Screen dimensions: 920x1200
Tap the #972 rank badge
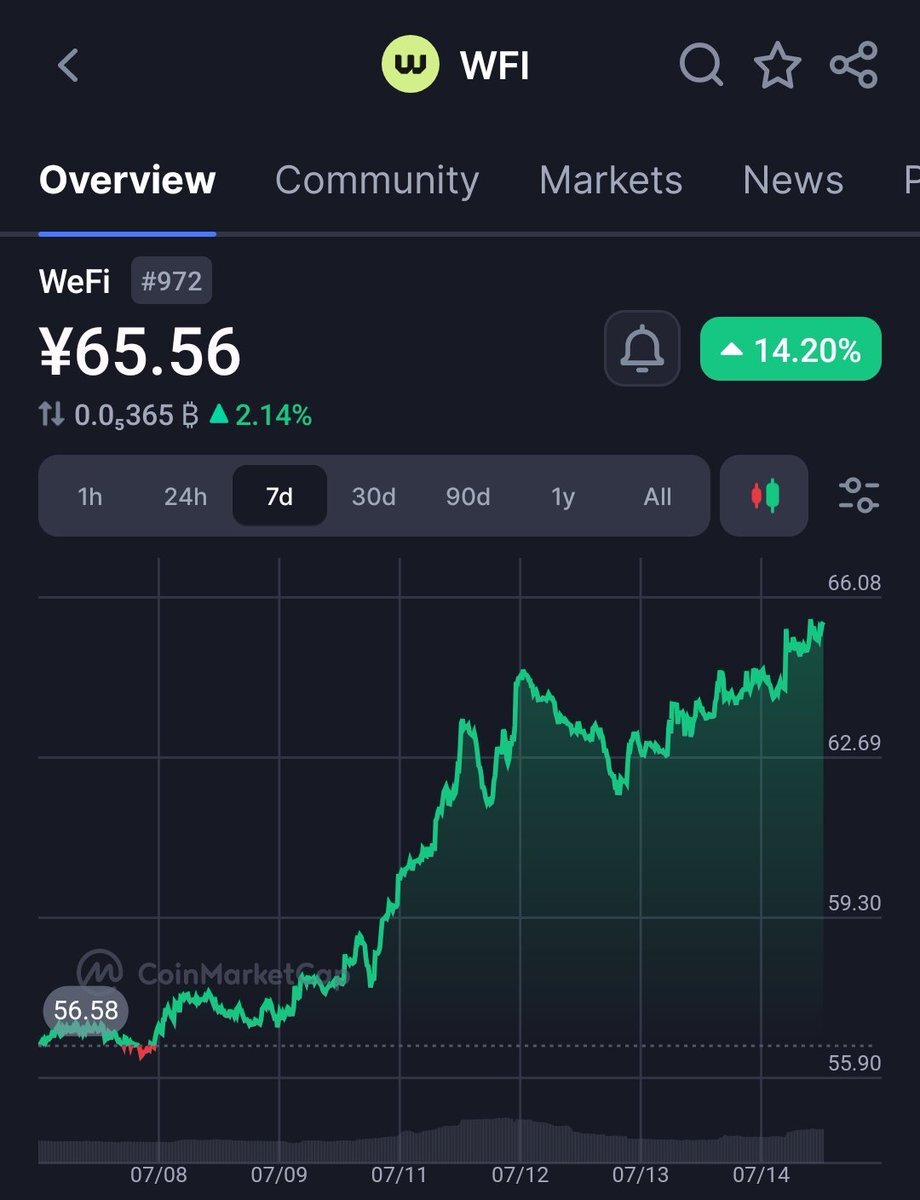172,282
